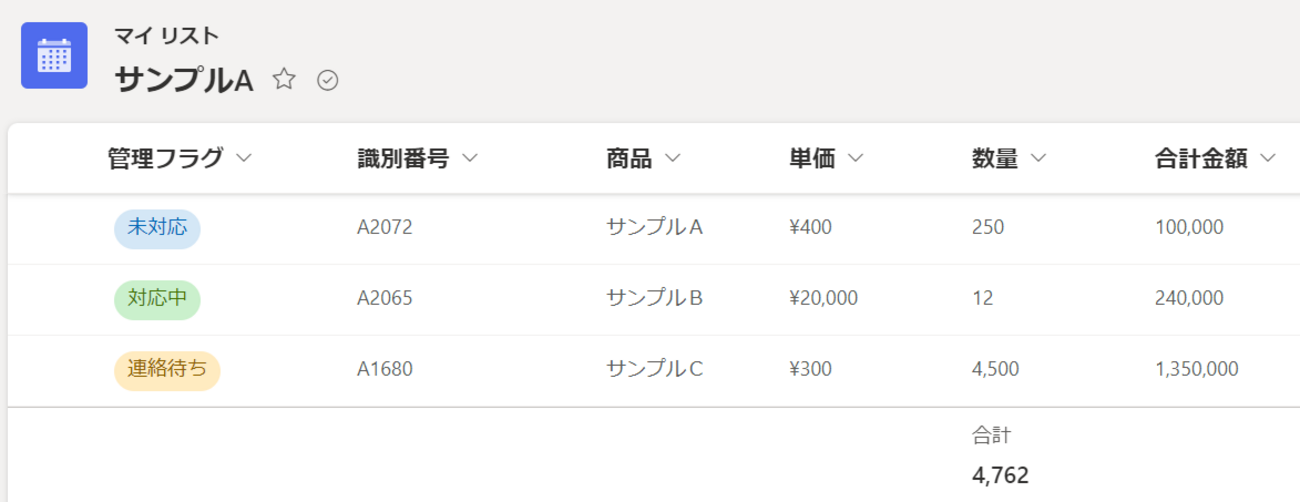Viewport: 1300px width, 502px height.
Task: Open the 数量 column dropdown
Action: pos(1038,158)
